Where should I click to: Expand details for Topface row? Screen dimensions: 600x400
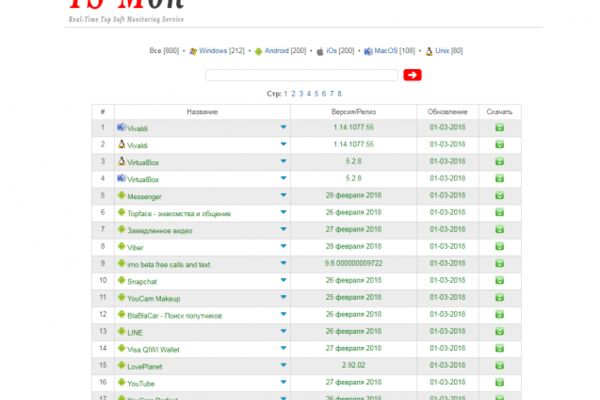283,212
